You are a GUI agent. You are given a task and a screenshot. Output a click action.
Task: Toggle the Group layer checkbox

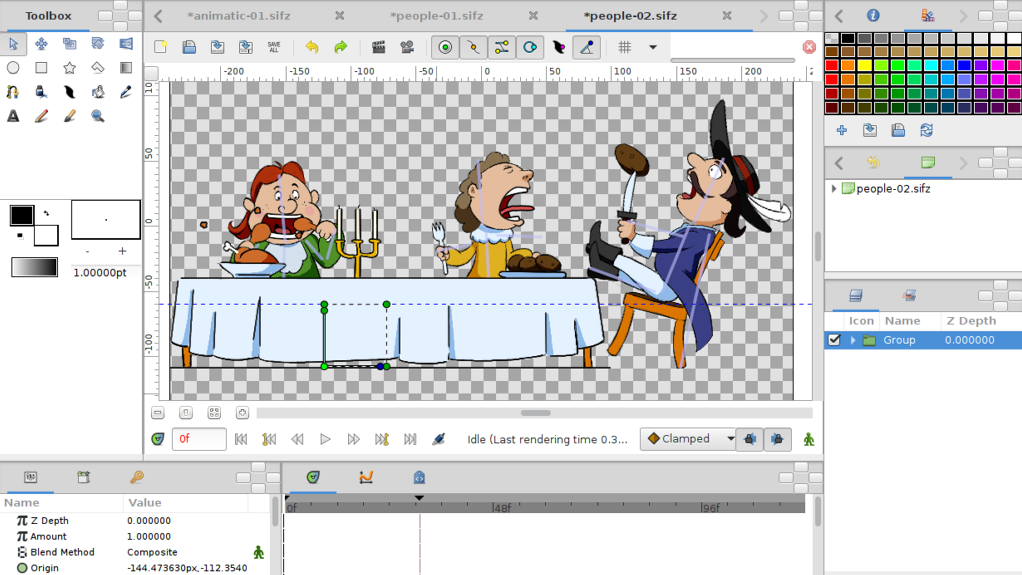click(x=834, y=340)
